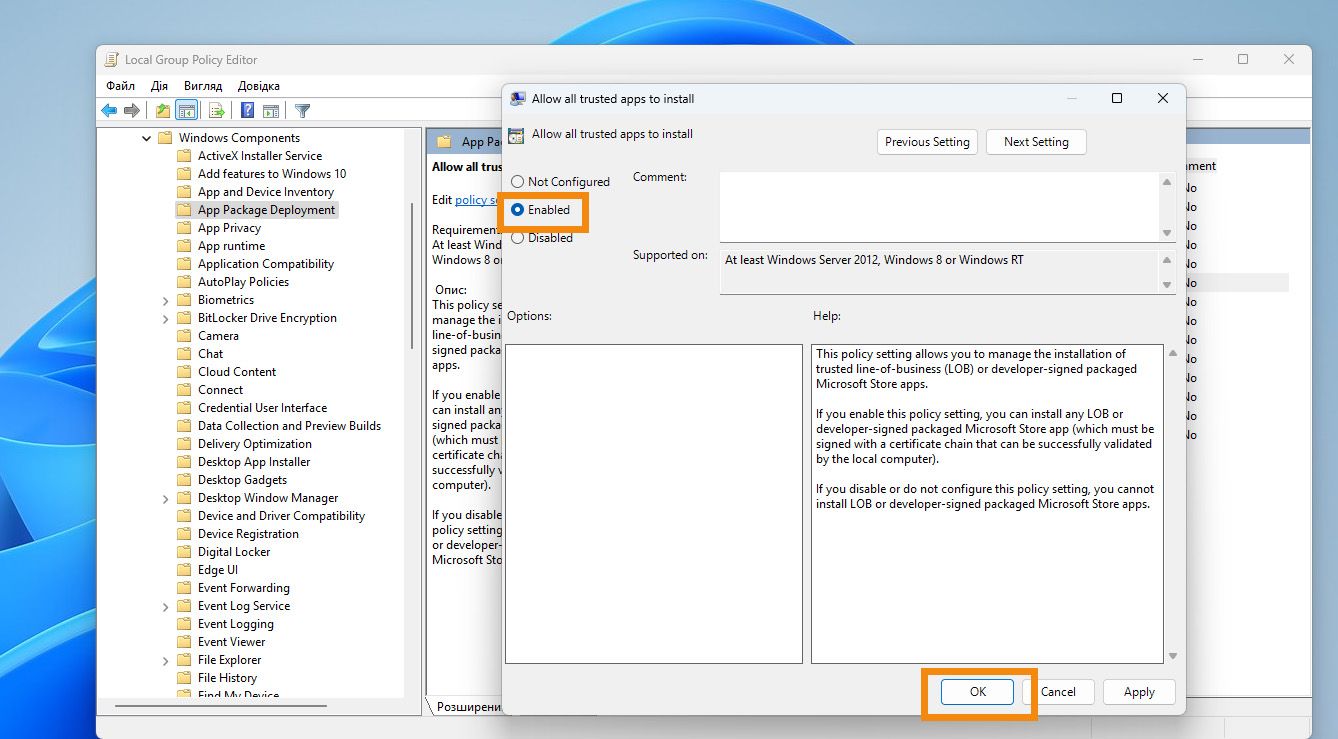Click the File History folder icon
The width and height of the screenshot is (1338, 739).
pyautogui.click(x=184, y=678)
